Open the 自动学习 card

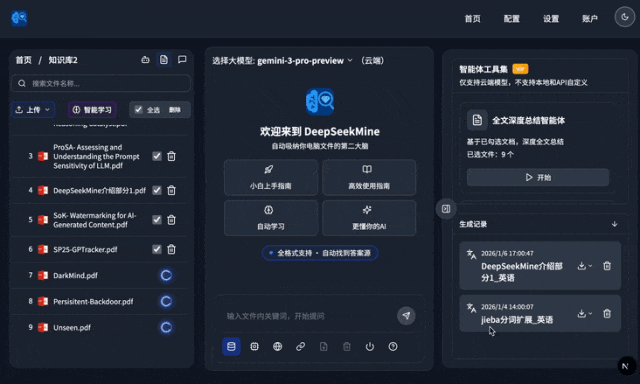point(271,218)
